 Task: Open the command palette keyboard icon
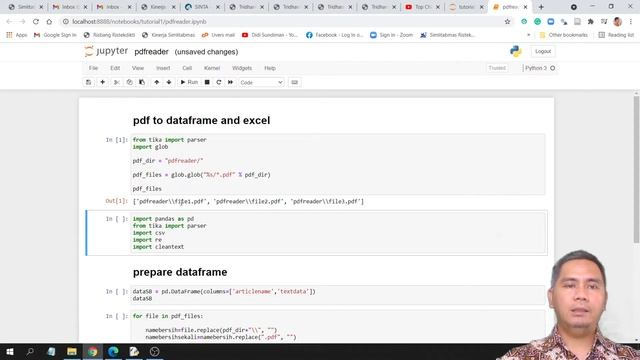pyautogui.click(x=294, y=82)
